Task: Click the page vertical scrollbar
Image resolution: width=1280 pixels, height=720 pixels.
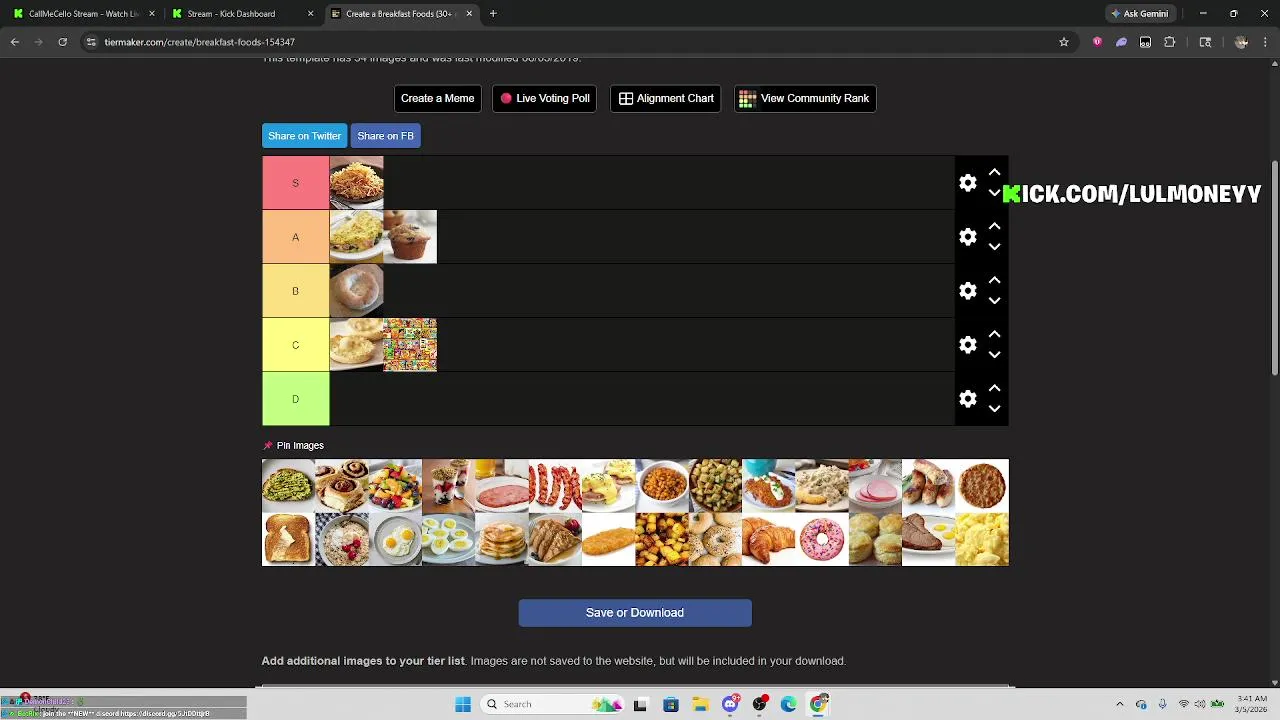Action: click(x=1274, y=267)
